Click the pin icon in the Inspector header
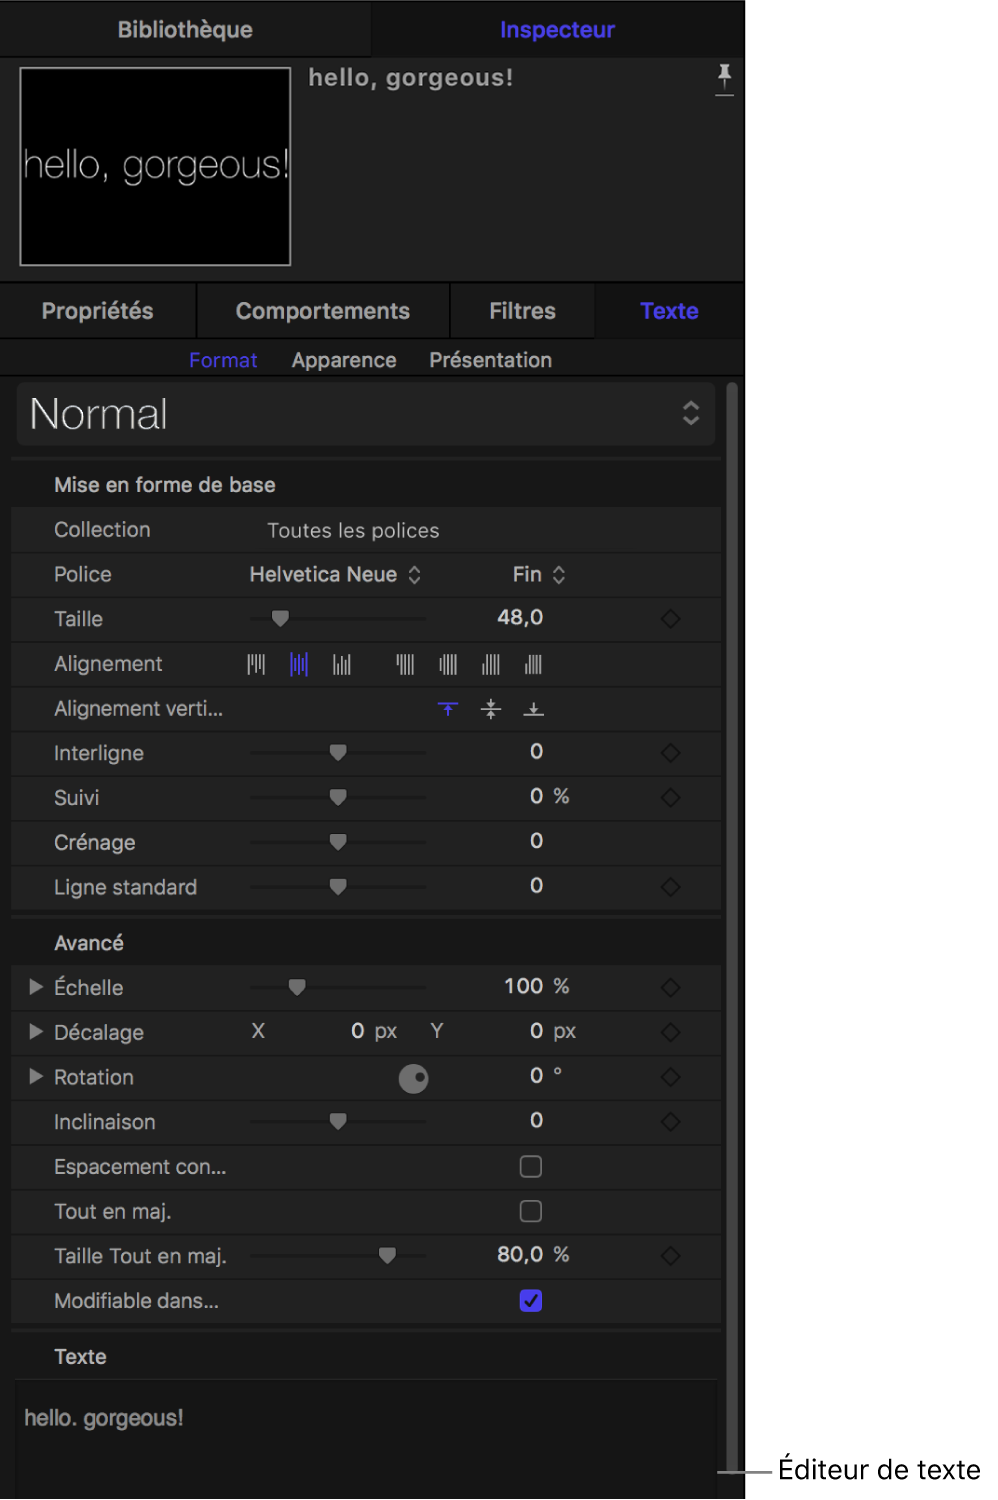The image size is (998, 1500). click(724, 77)
